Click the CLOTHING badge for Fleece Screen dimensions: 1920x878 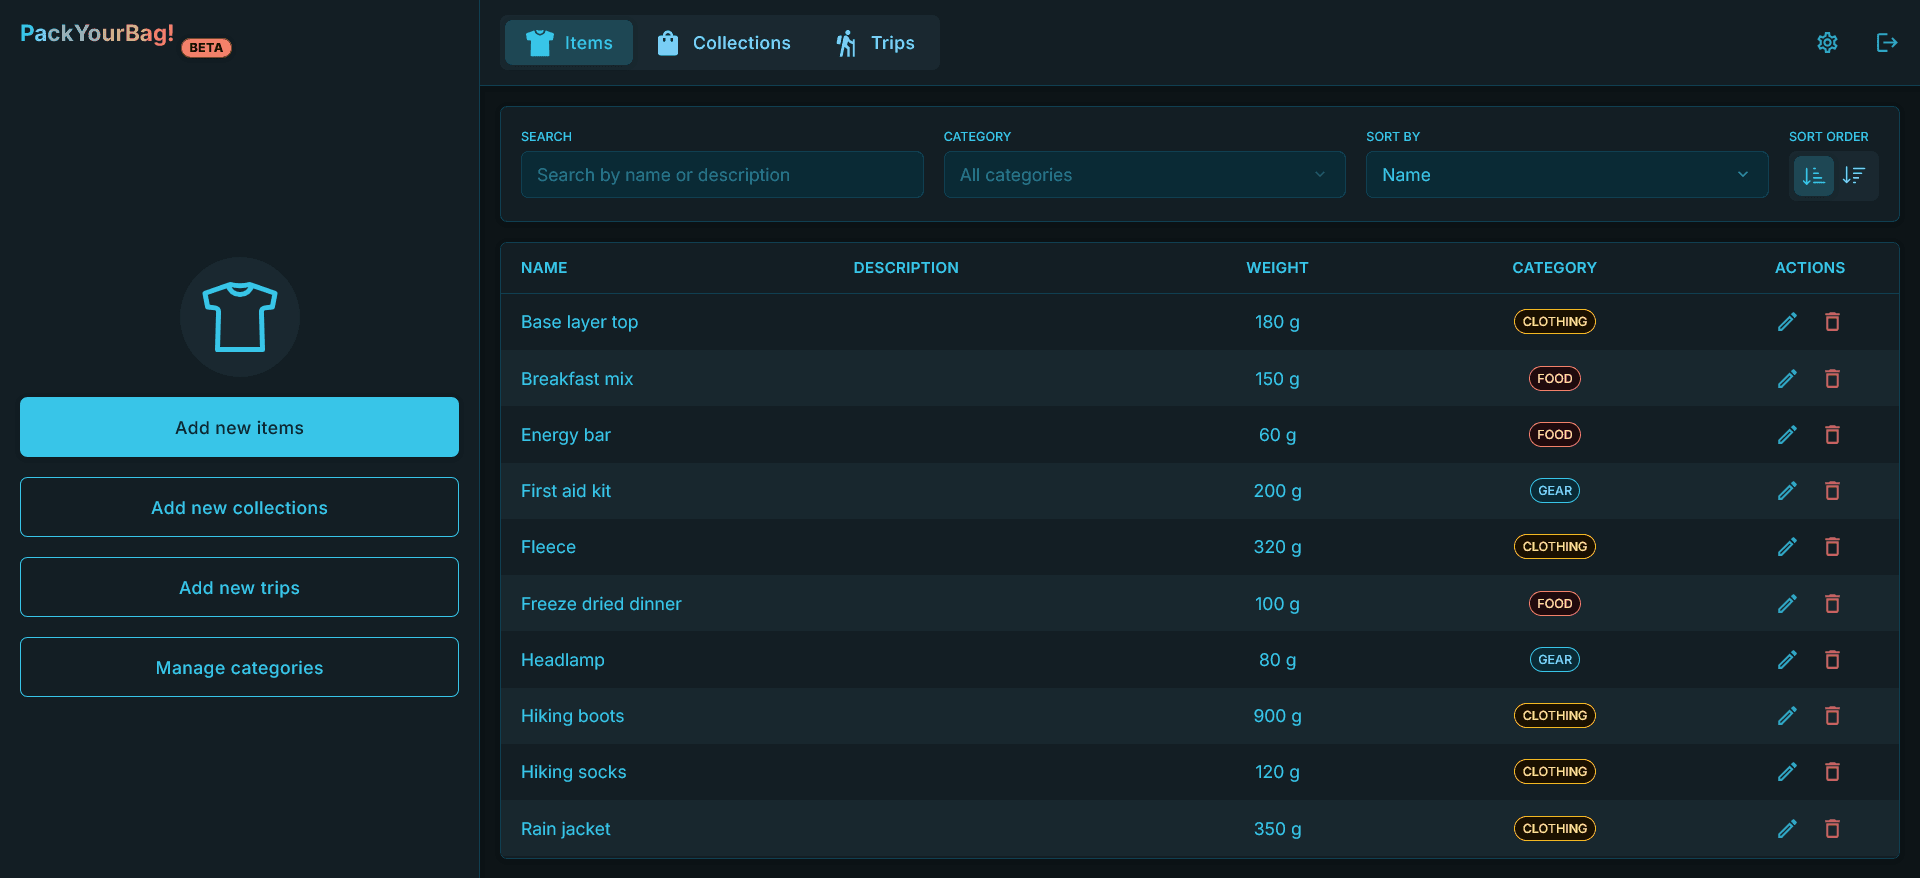pyautogui.click(x=1554, y=547)
